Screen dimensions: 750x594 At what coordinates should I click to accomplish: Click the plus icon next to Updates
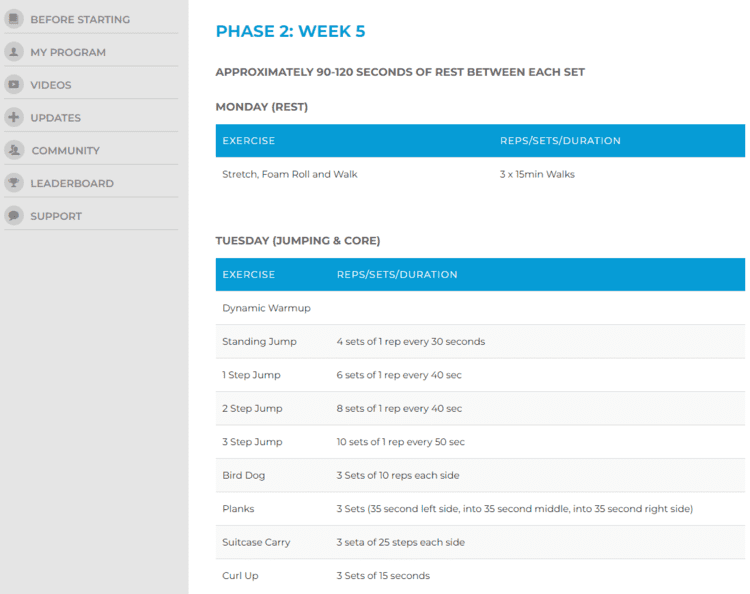14,117
